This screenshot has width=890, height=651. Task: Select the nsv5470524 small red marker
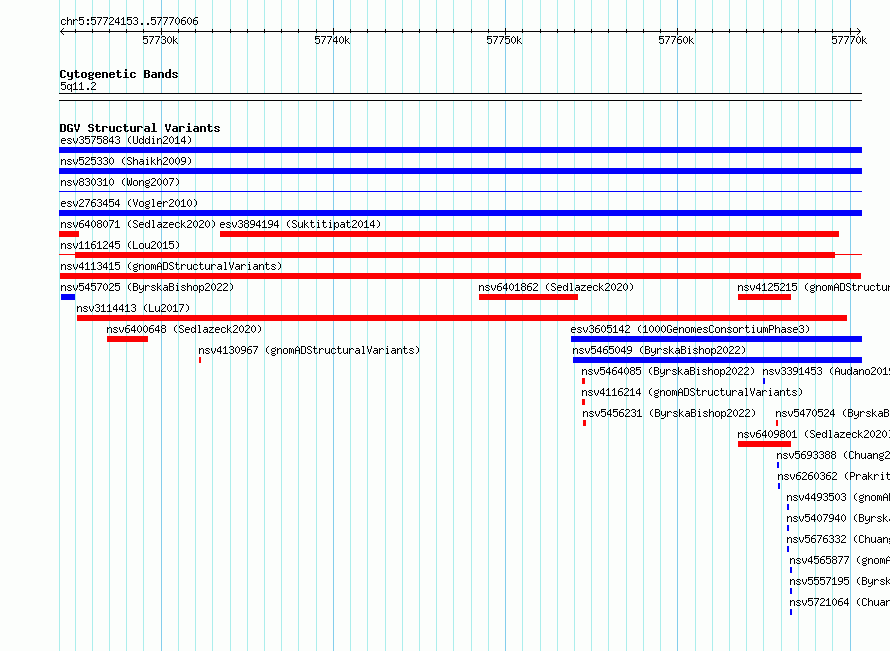[777, 423]
